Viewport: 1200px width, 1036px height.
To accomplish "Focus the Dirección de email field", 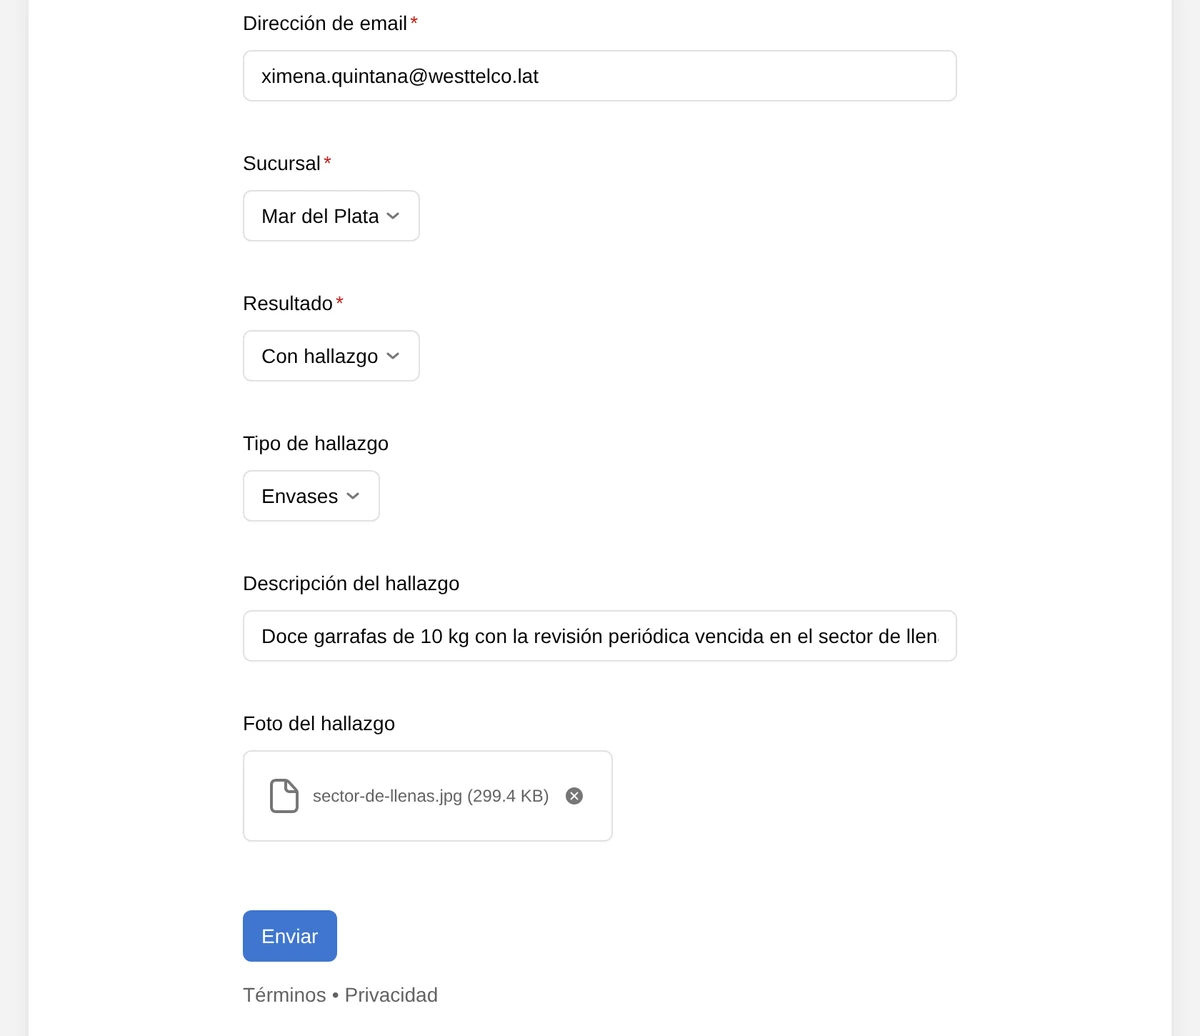I will [x=600, y=76].
